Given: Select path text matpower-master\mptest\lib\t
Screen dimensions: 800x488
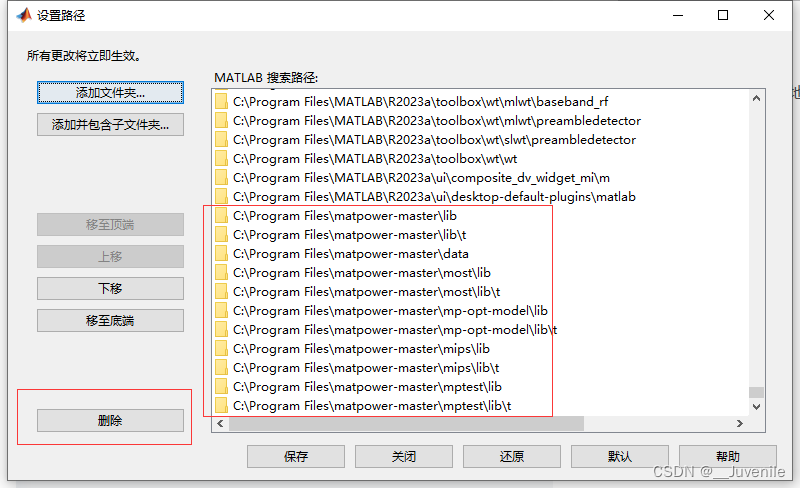Looking at the screenshot, I should pyautogui.click(x=372, y=406).
